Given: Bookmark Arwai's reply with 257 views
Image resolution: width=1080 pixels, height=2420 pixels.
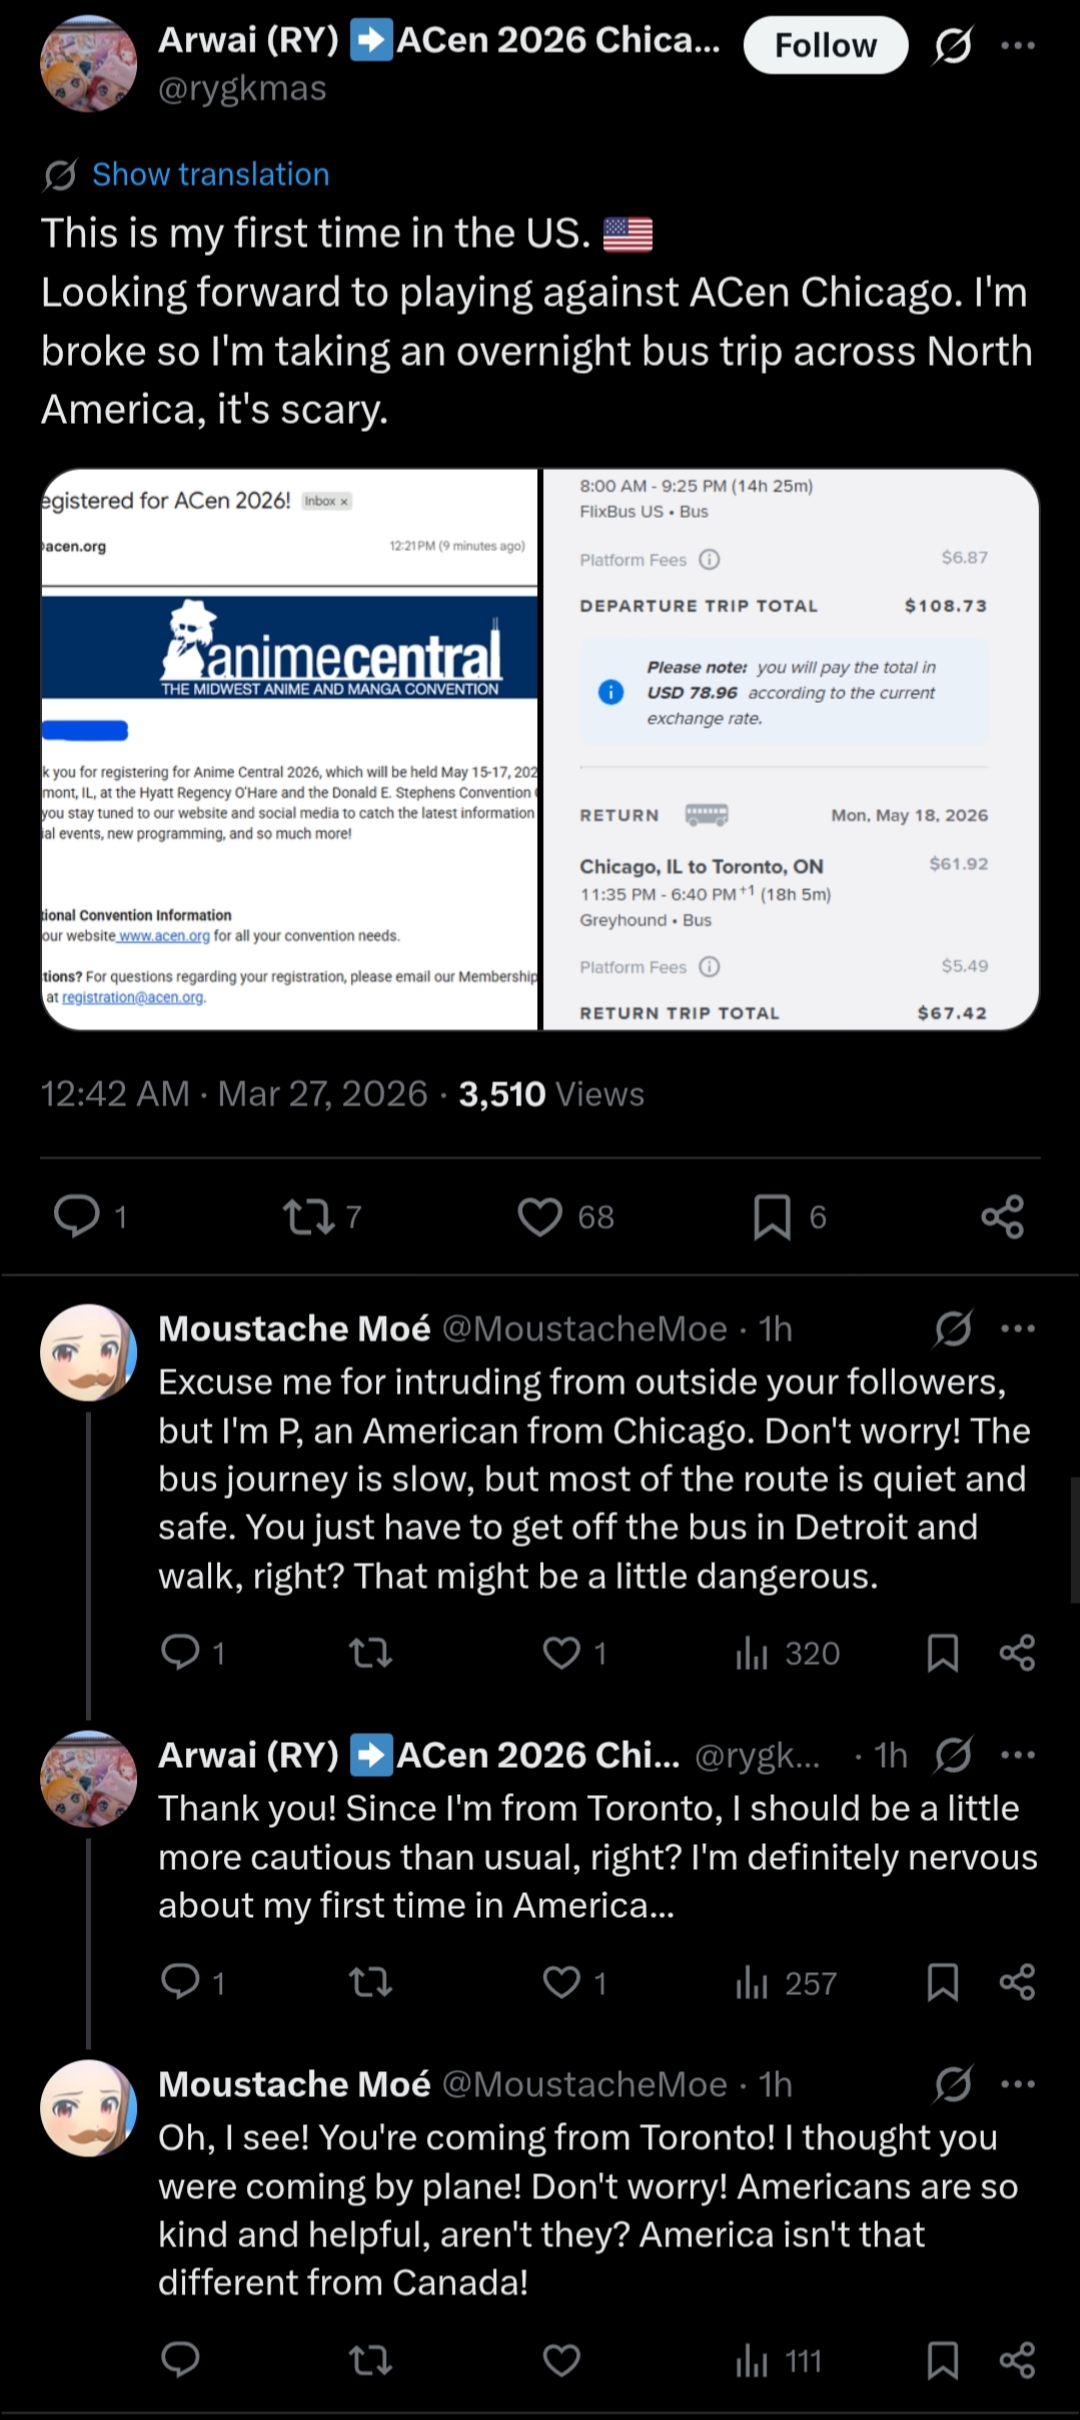Looking at the screenshot, I should (x=943, y=1982).
